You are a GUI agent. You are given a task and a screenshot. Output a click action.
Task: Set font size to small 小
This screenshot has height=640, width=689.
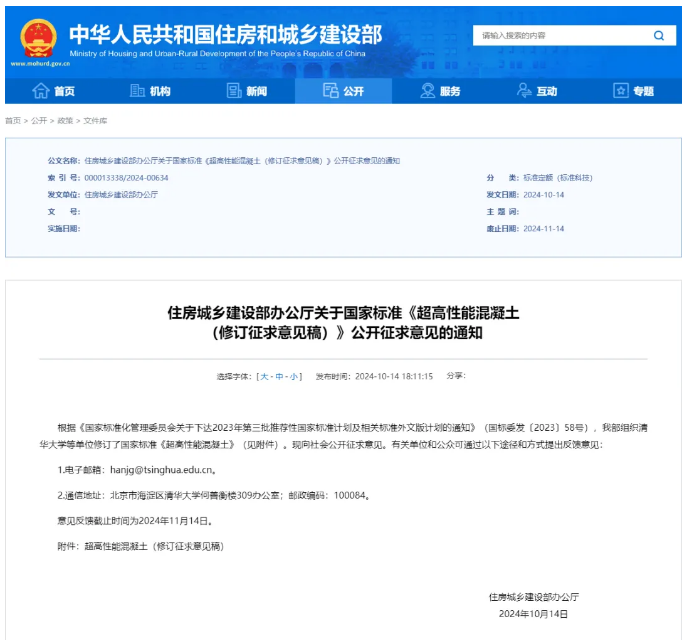[x=293, y=376]
